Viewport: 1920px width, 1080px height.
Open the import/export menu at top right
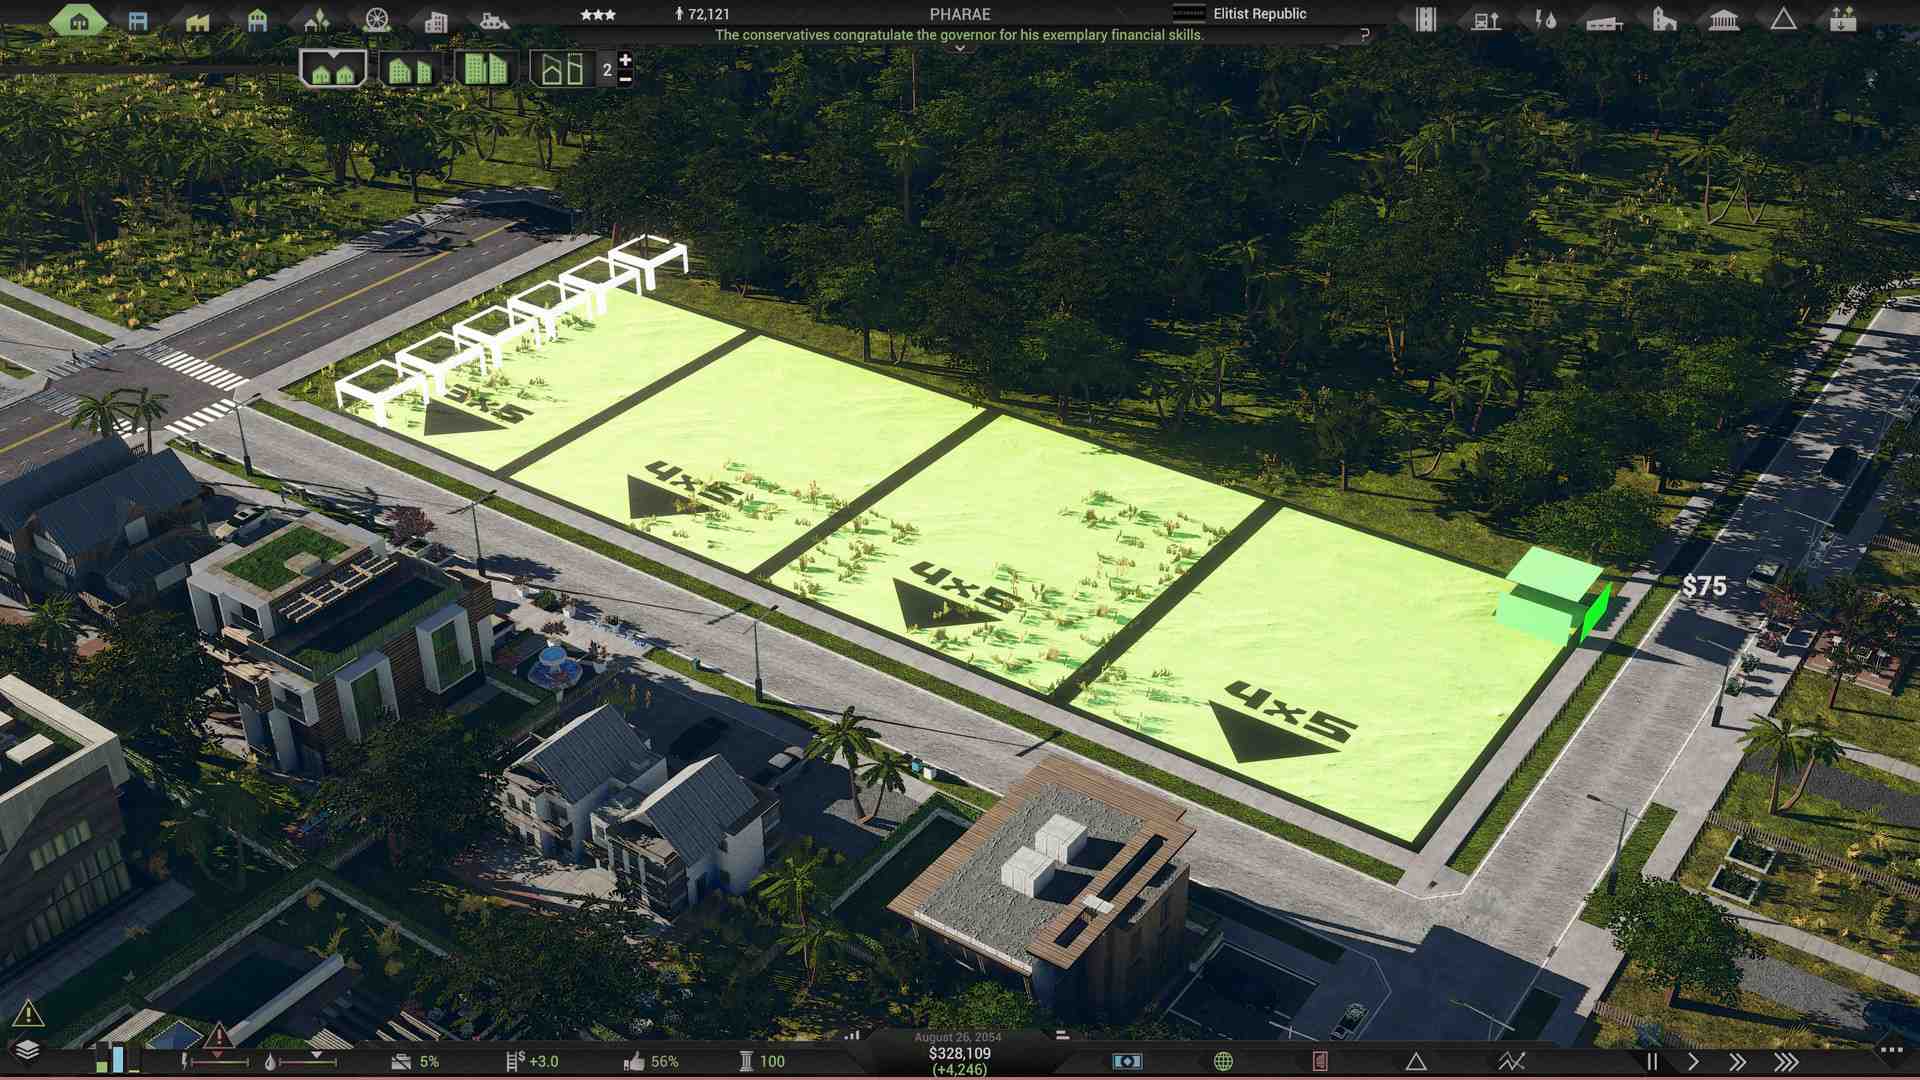[x=1846, y=18]
